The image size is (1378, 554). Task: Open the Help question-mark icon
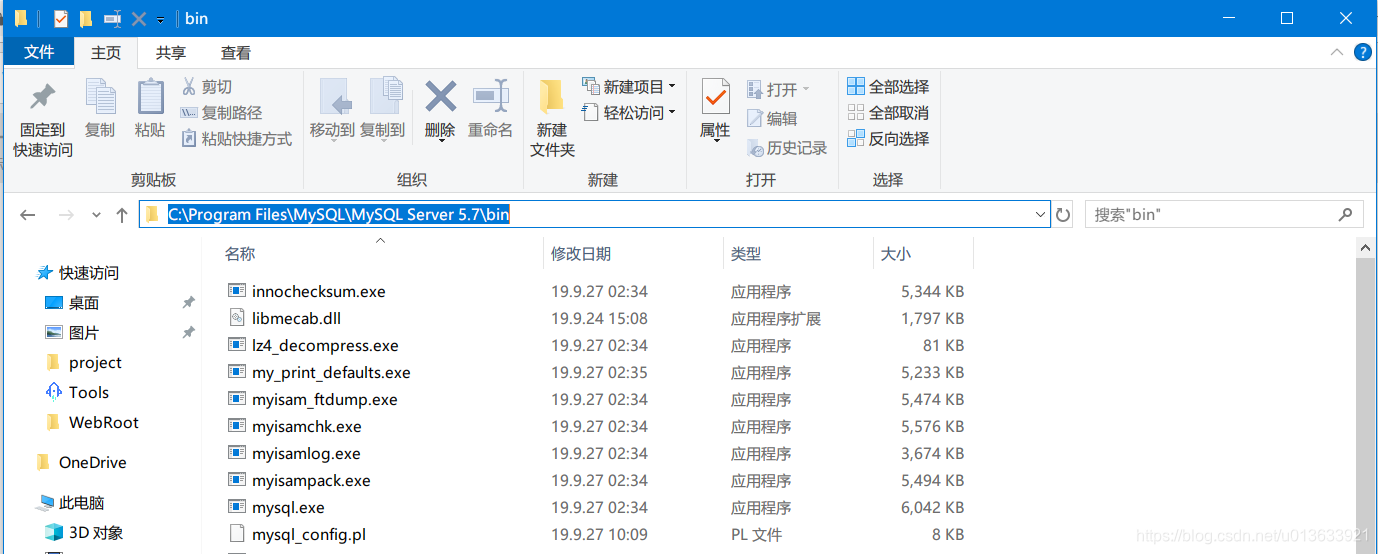[x=1361, y=52]
